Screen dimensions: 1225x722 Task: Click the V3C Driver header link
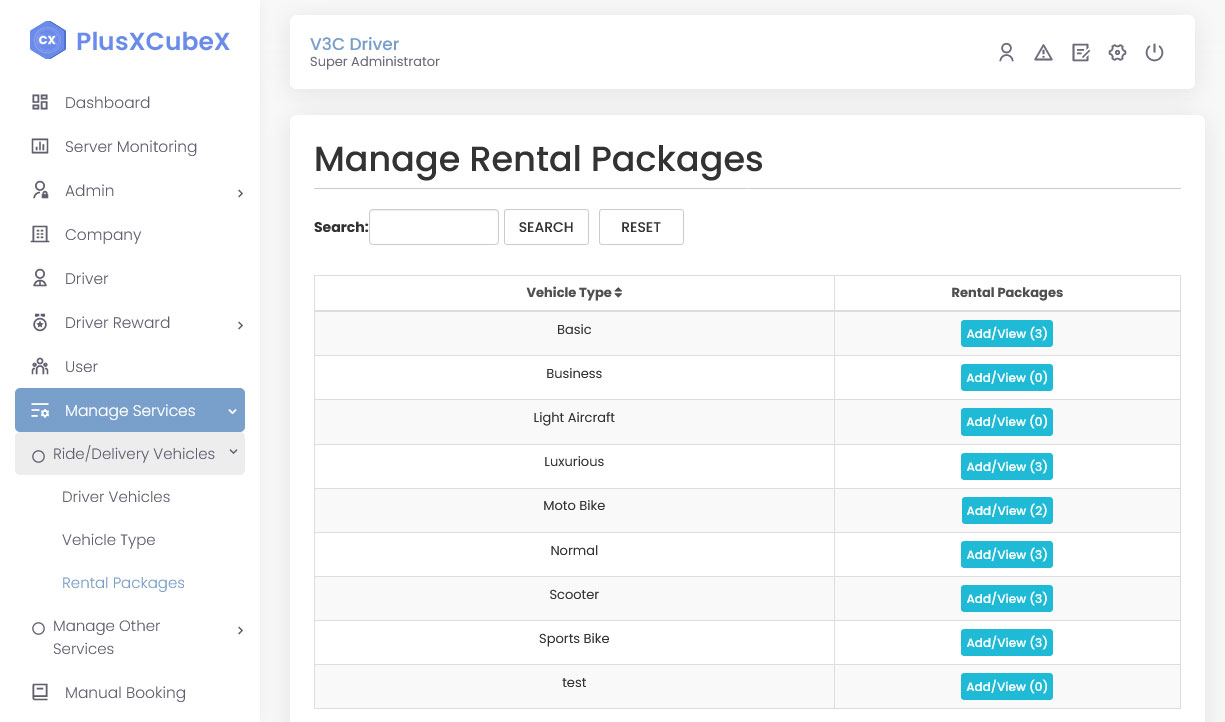pyautogui.click(x=354, y=44)
